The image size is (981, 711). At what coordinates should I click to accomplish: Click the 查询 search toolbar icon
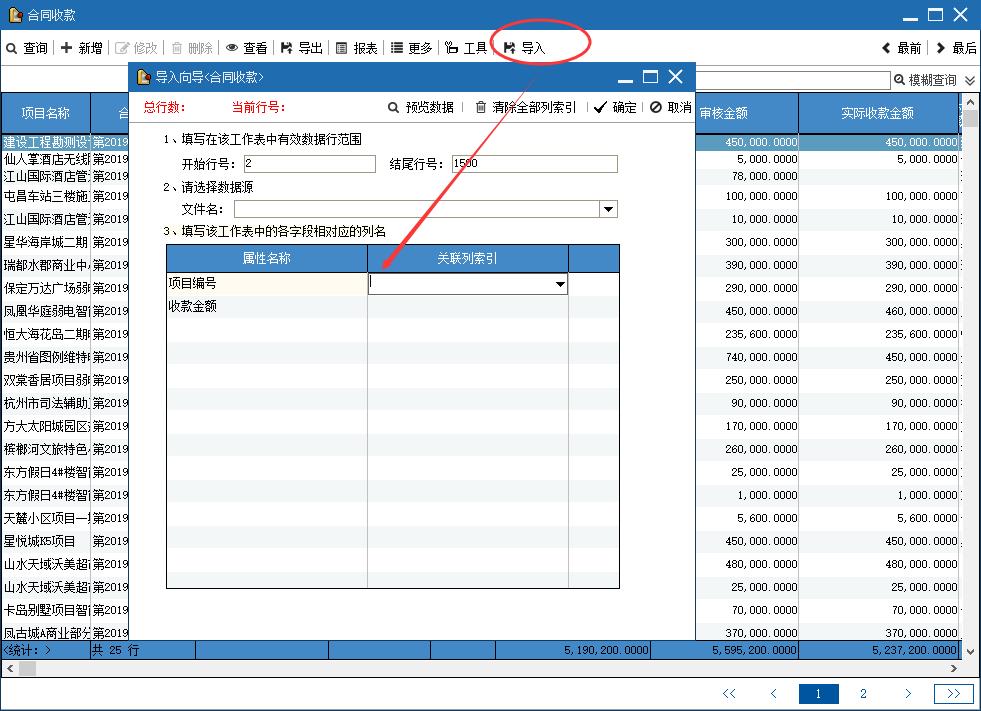coord(27,48)
